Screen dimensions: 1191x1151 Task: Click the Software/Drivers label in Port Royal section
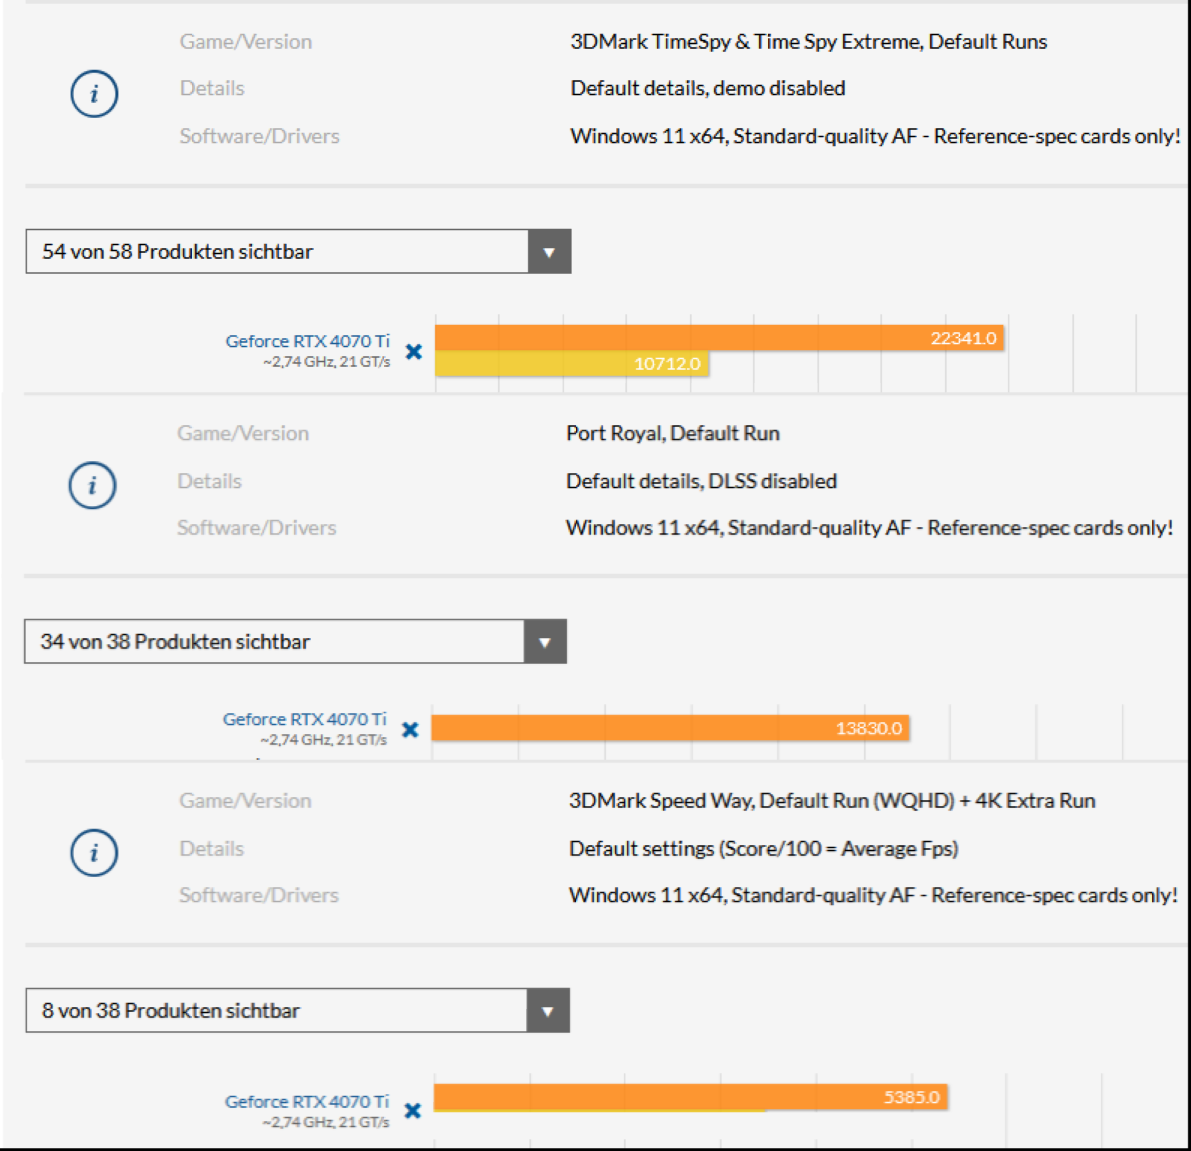[257, 528]
